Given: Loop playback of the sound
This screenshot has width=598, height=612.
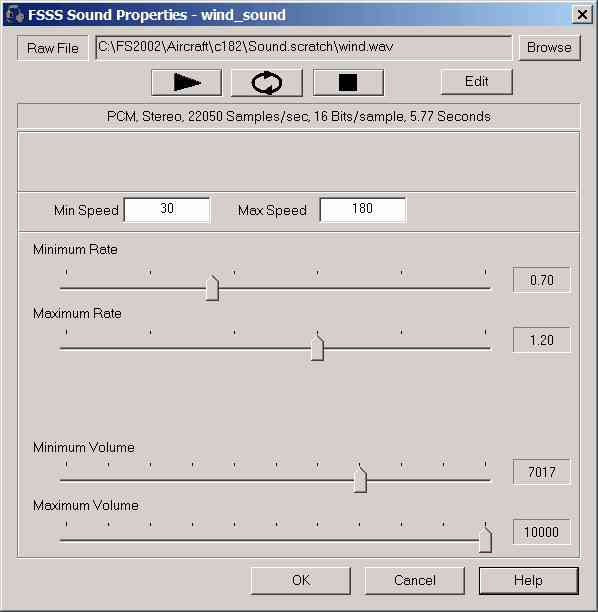Looking at the screenshot, I should click(x=267, y=82).
